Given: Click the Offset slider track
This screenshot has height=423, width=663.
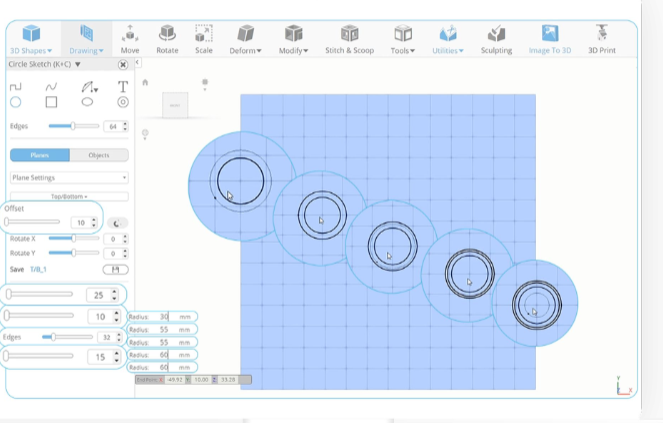Looking at the screenshot, I should click(32, 222).
